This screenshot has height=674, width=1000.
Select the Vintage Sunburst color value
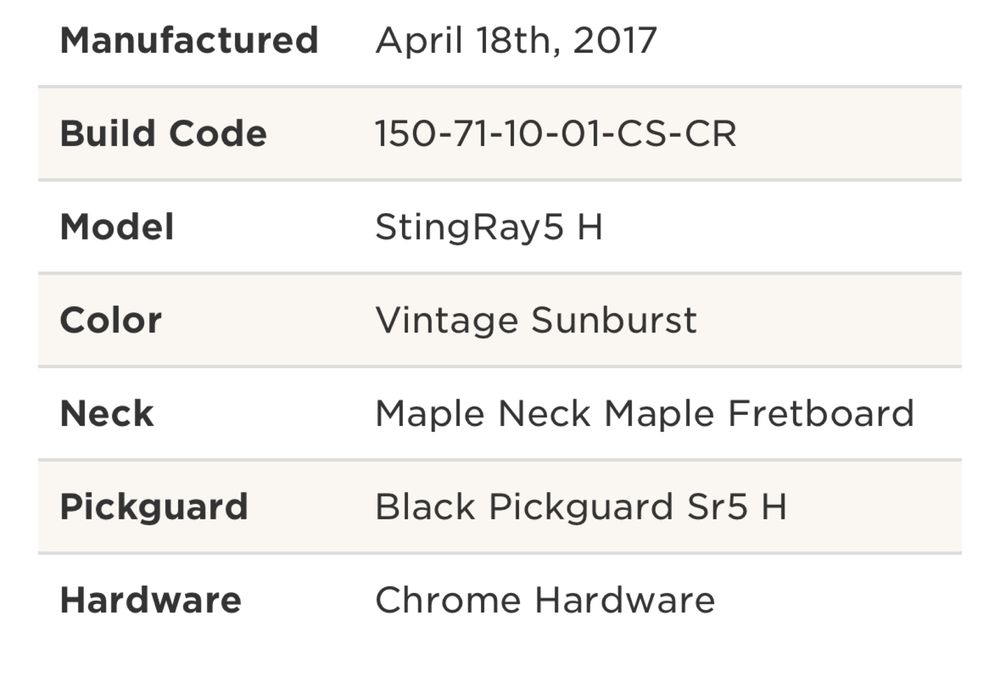(536, 320)
